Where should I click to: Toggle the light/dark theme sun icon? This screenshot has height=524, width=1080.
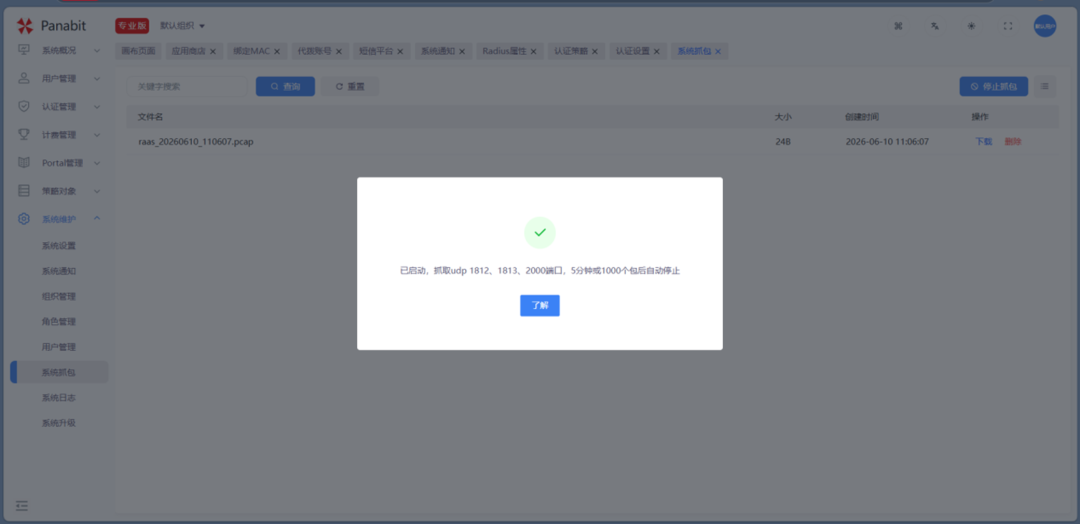(x=971, y=26)
